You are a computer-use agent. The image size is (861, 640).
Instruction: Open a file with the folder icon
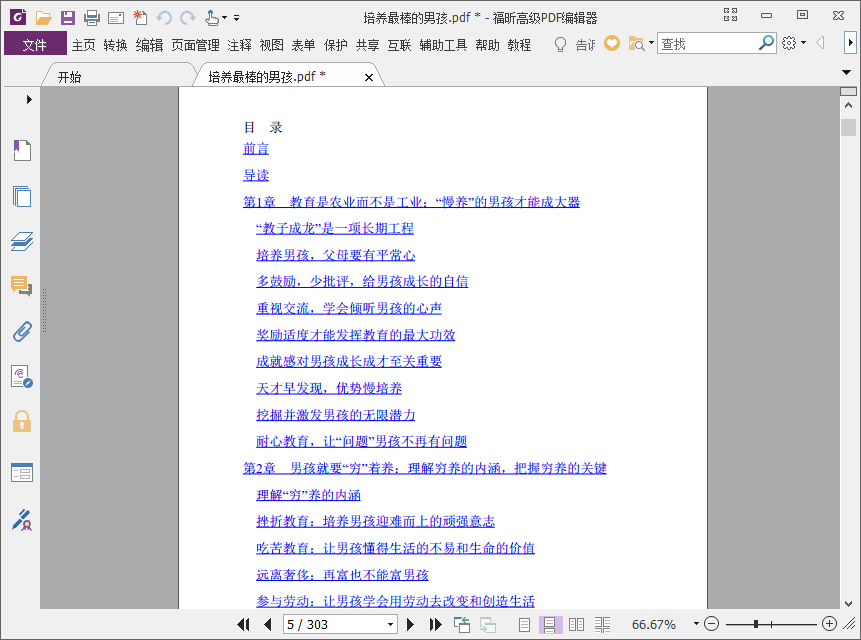(43, 18)
